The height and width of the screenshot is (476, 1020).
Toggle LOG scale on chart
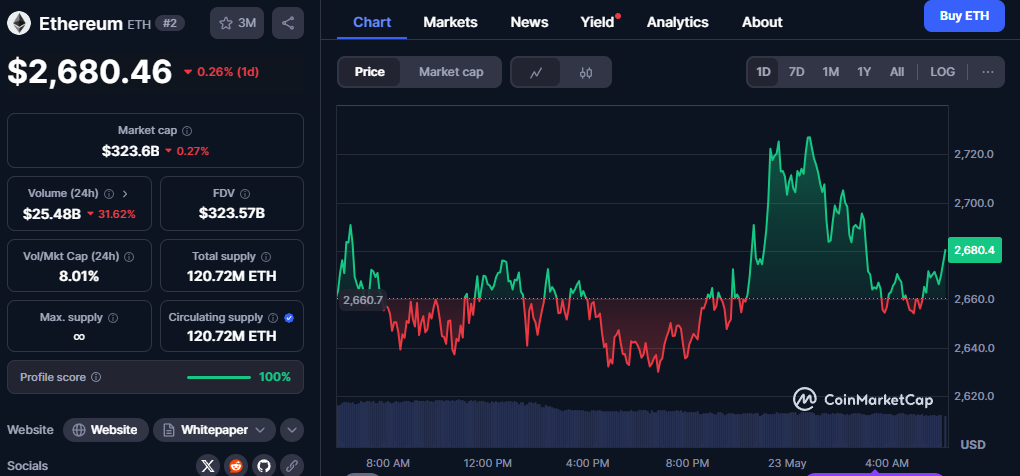[x=942, y=72]
